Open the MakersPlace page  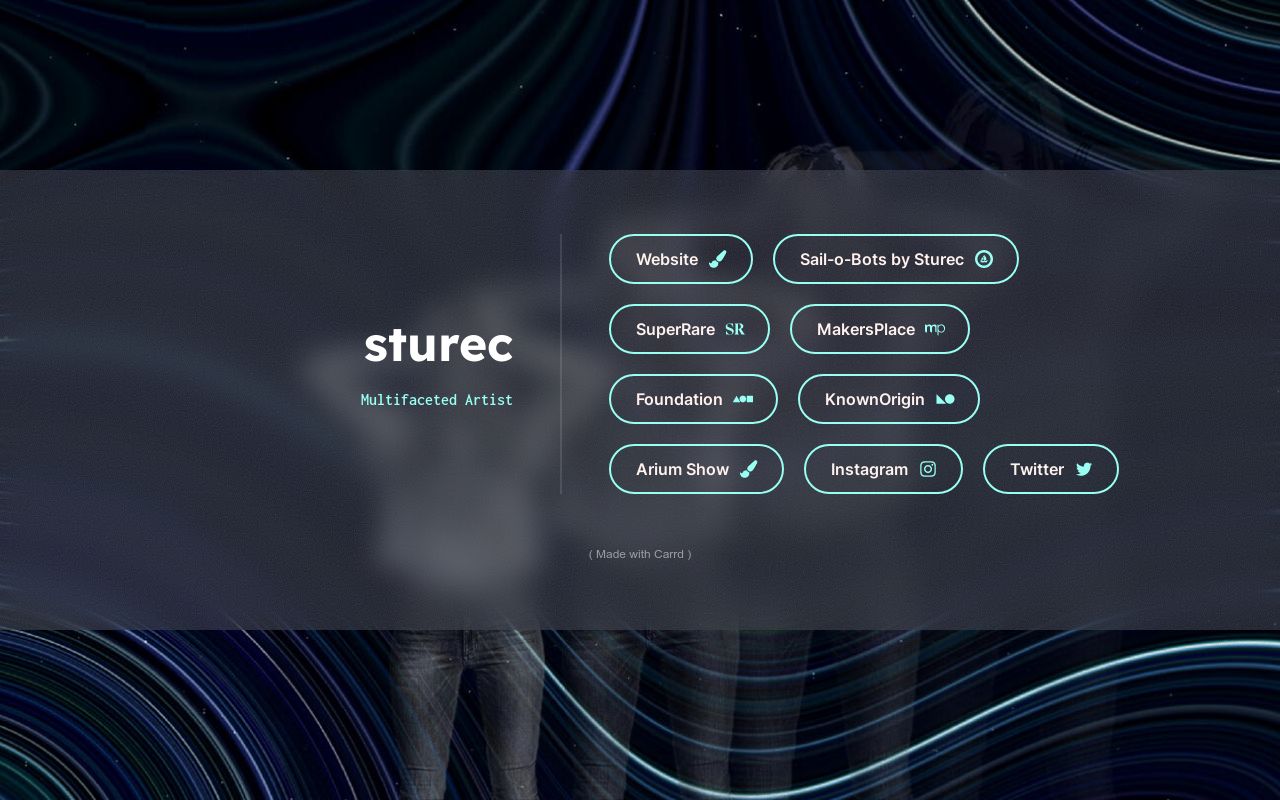(x=879, y=329)
